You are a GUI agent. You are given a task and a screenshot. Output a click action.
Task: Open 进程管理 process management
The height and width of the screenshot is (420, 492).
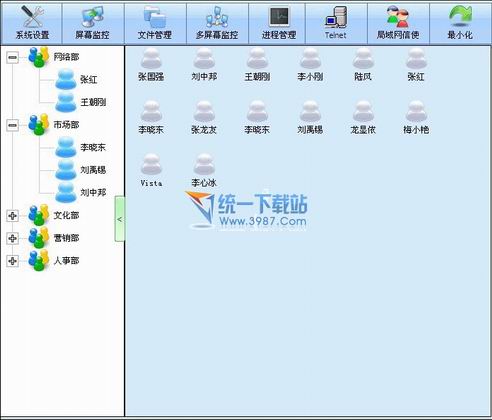click(x=279, y=23)
